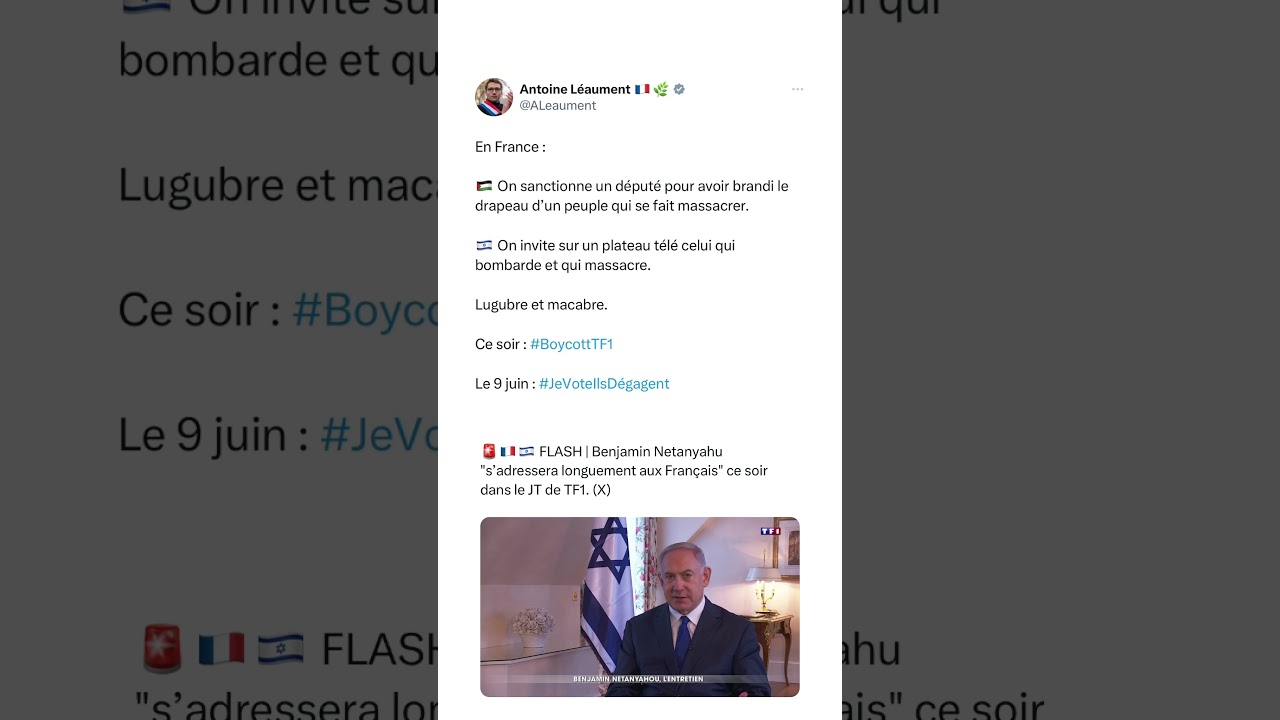
Task: Open the #JeVoteIlsDégagent hashtag
Action: (604, 383)
